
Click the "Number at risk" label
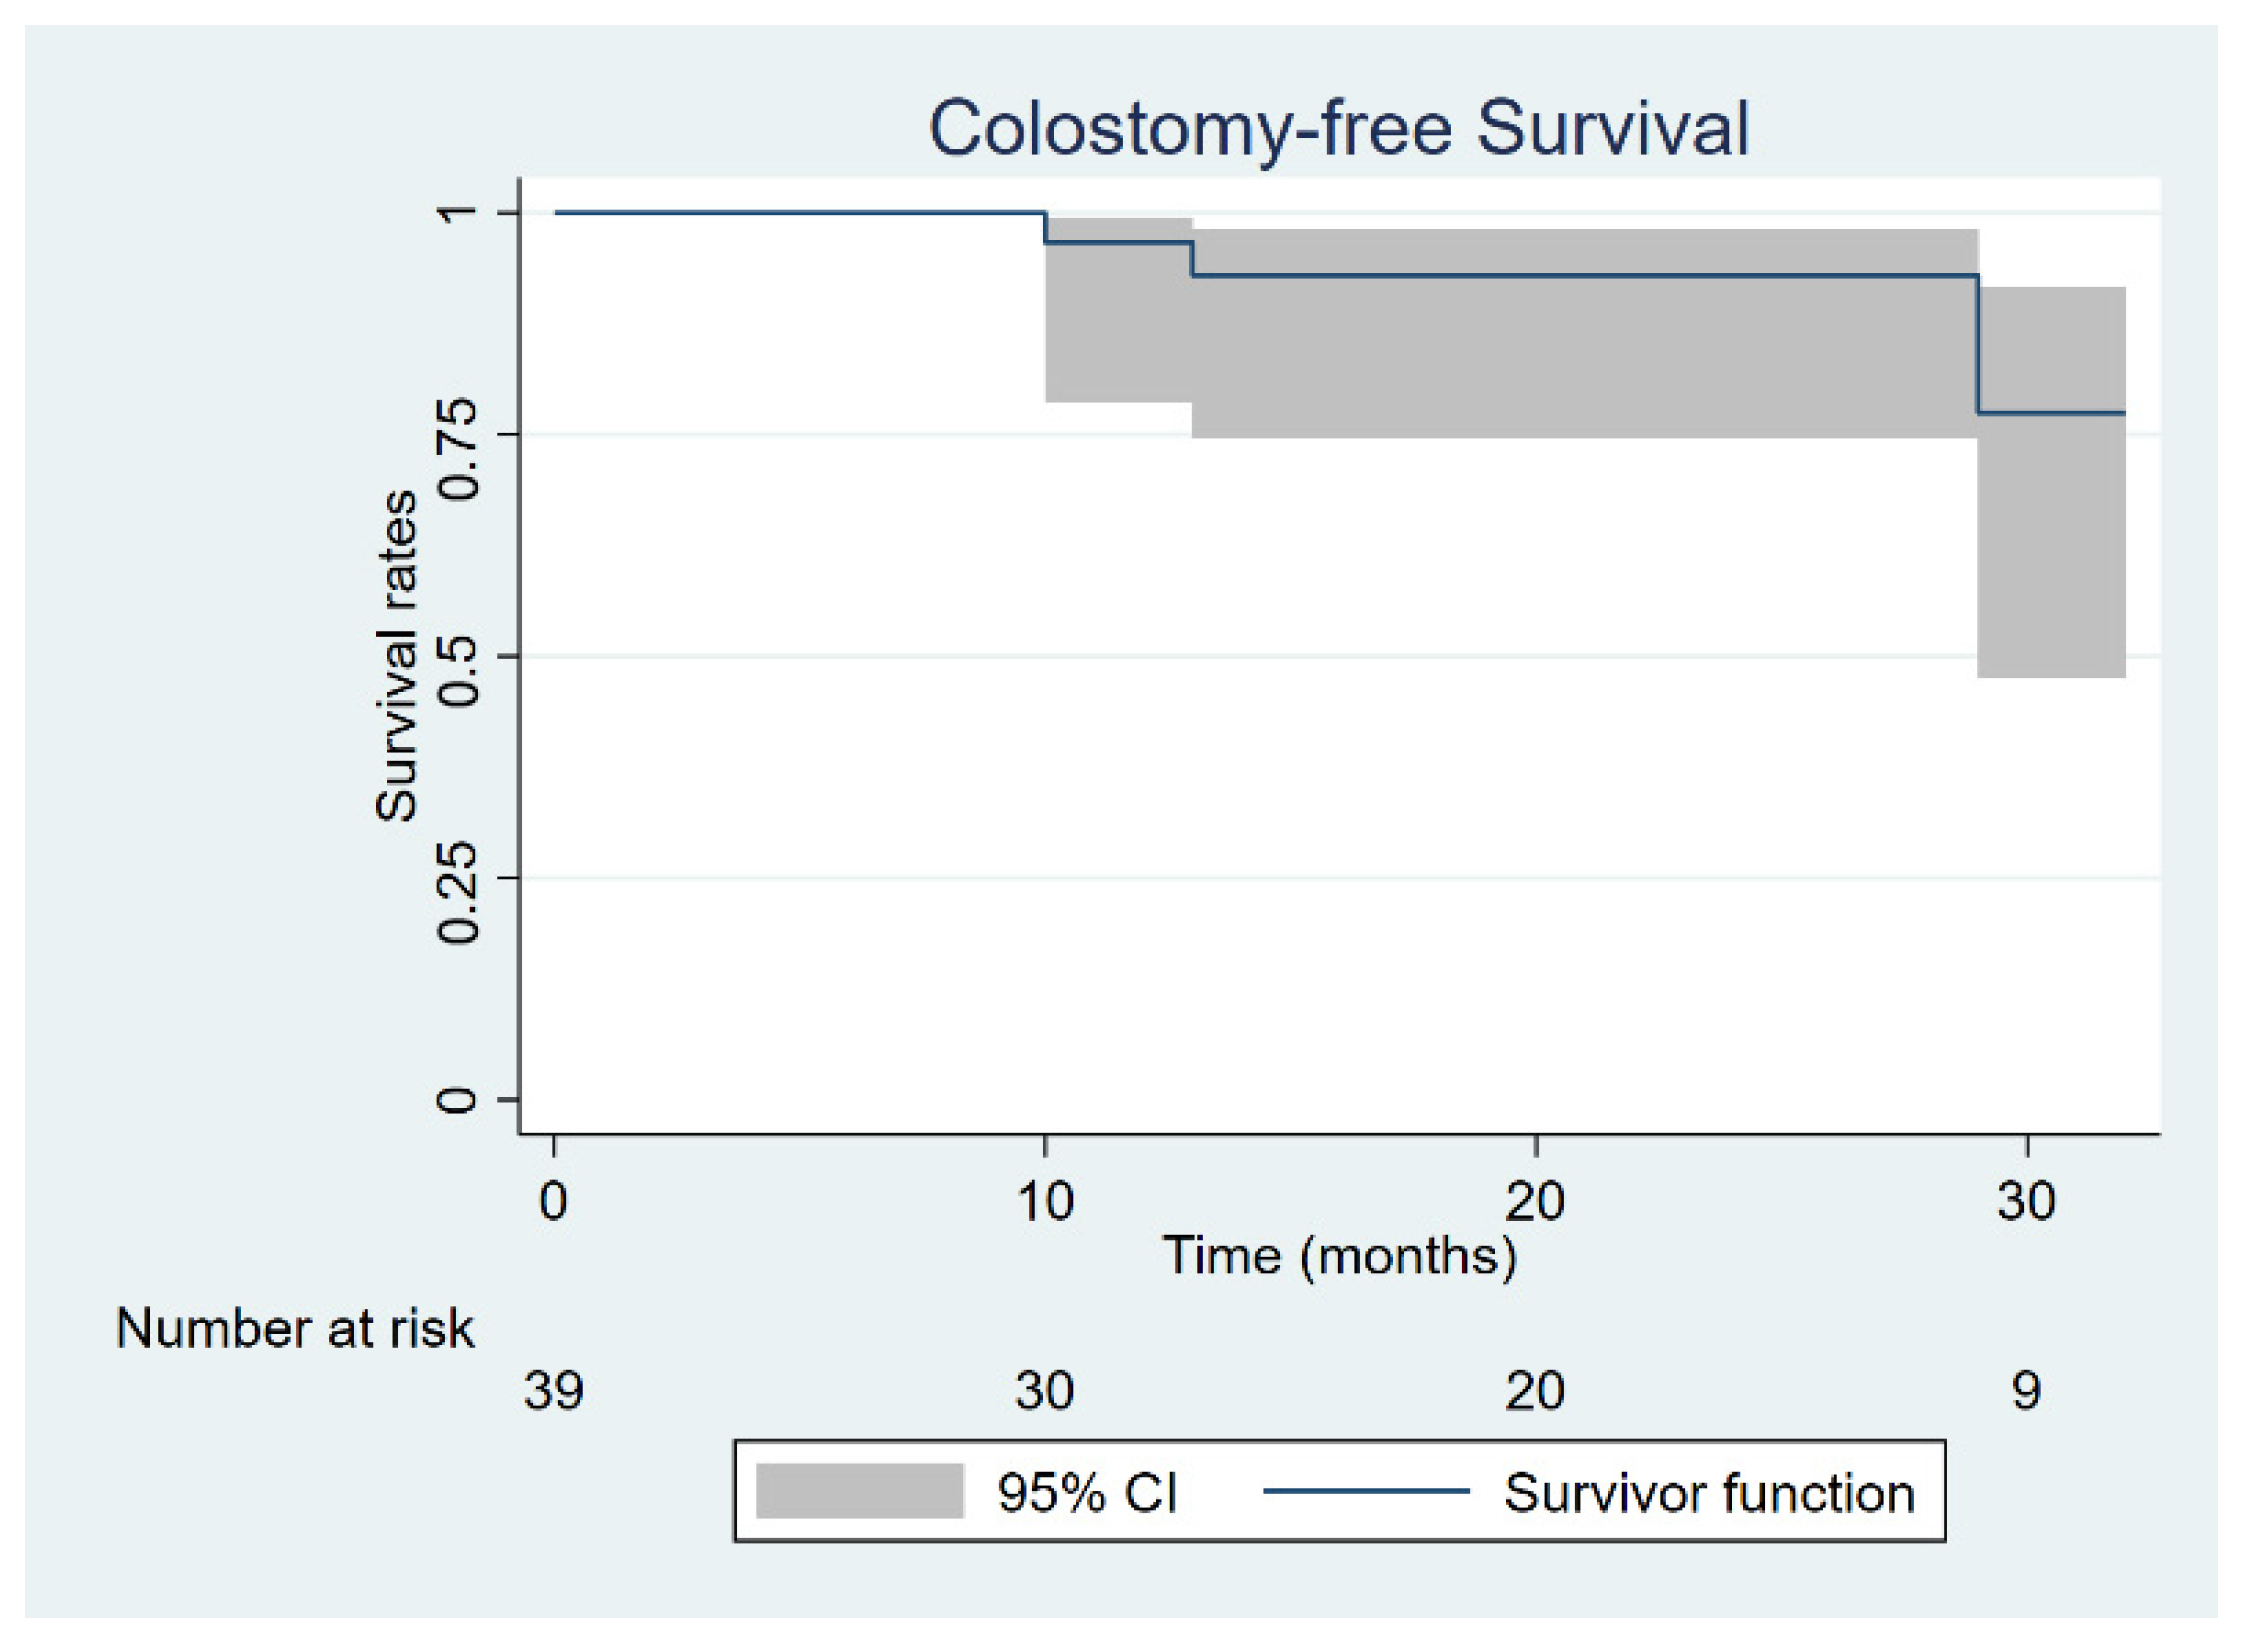[x=295, y=1329]
